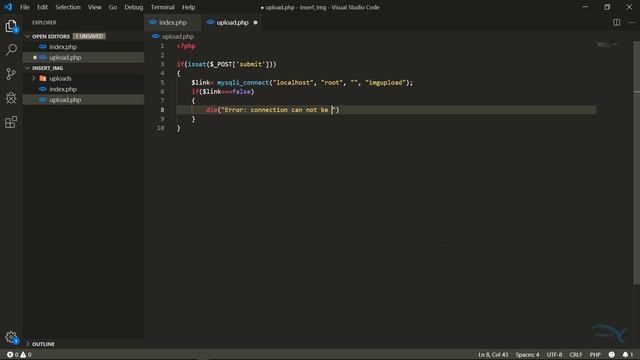Open the File menu
The image size is (640, 360).
pos(25,7)
